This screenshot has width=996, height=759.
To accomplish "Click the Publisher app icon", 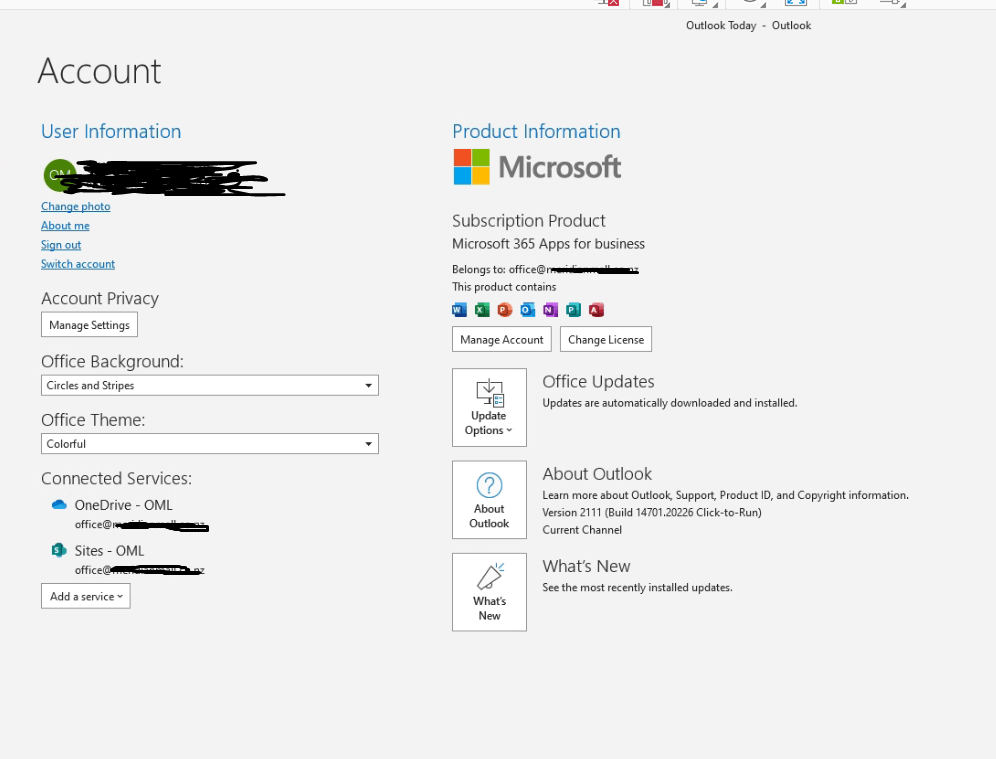I will coord(573,310).
